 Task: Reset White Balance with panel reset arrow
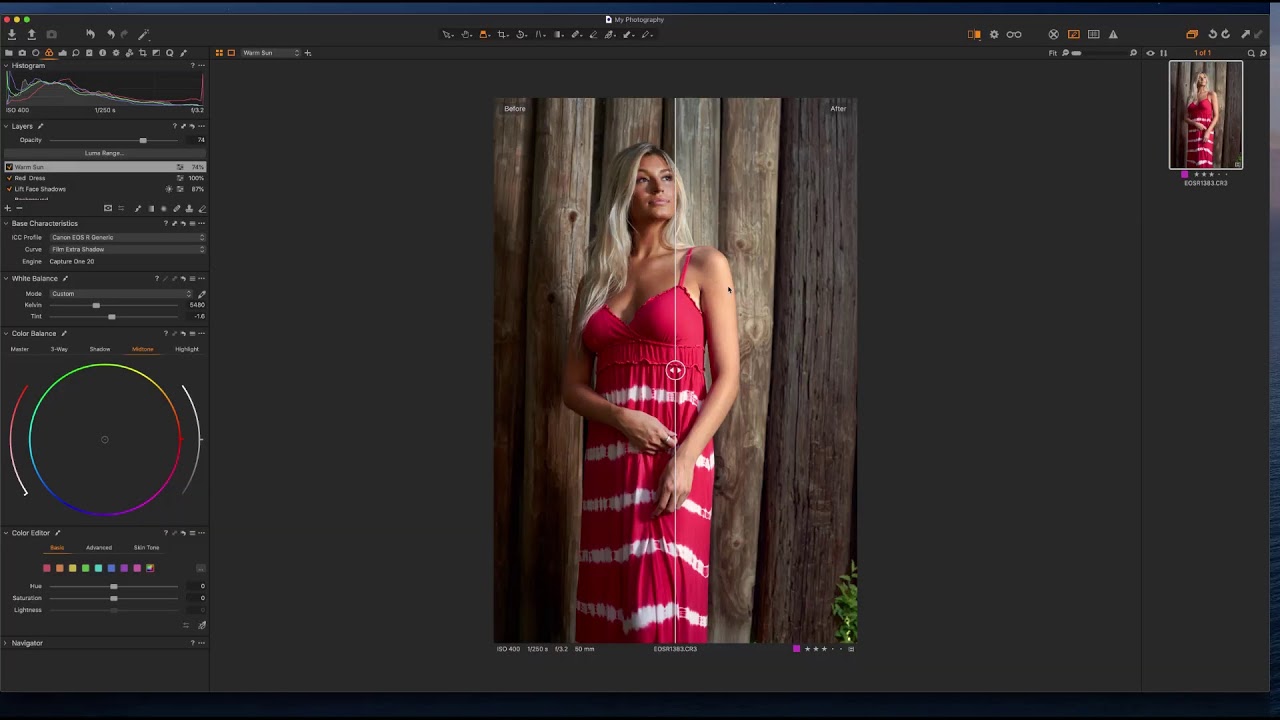pyautogui.click(x=183, y=278)
